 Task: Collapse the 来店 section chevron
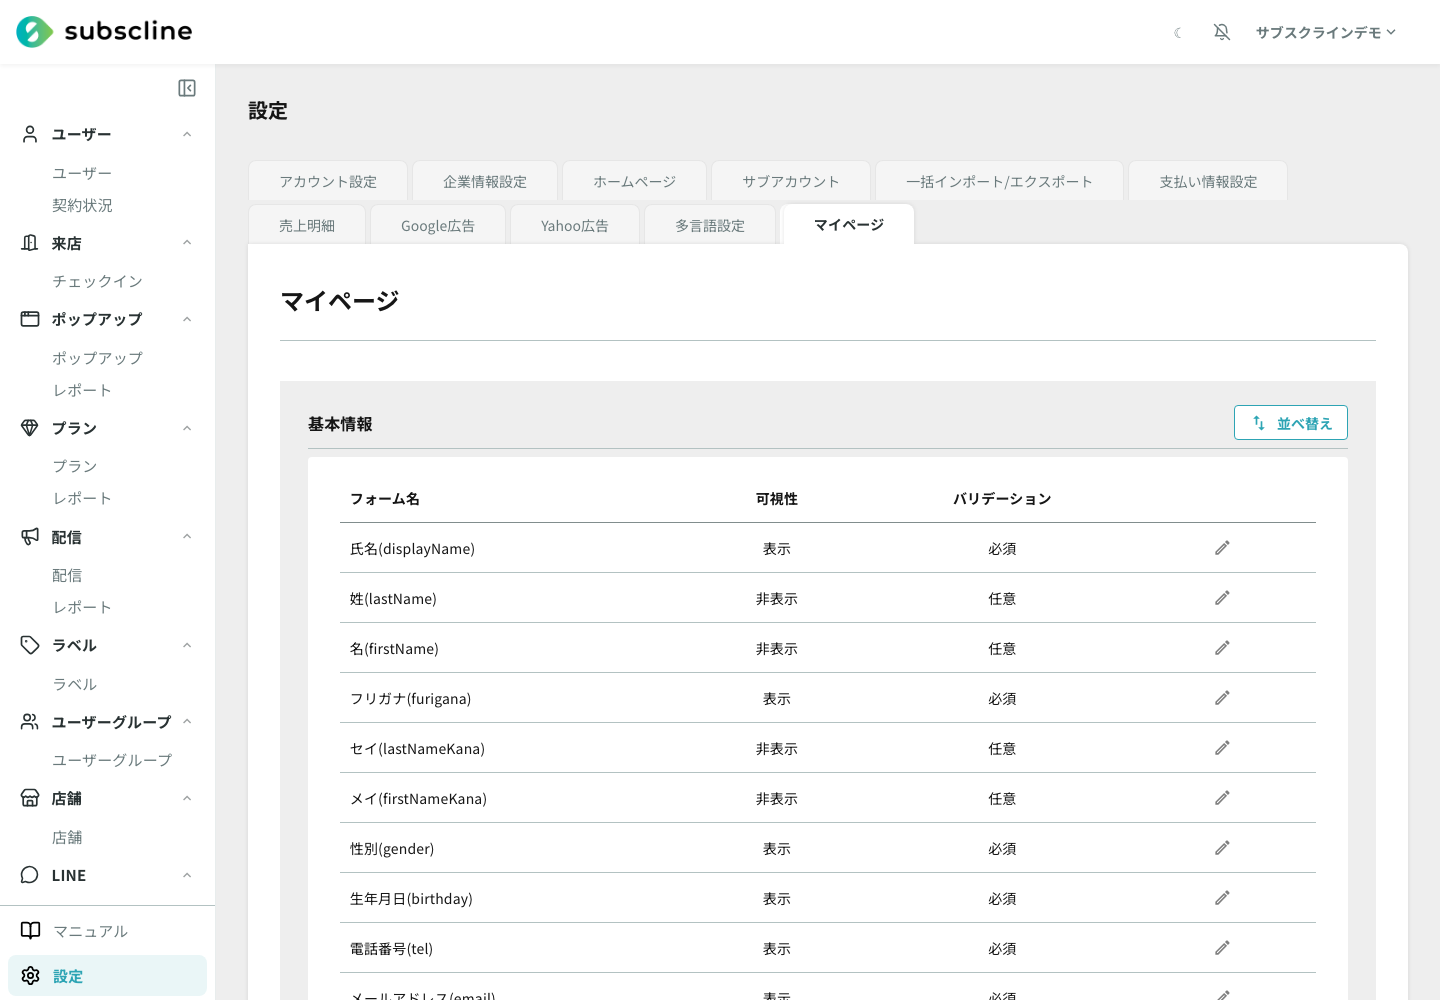(x=187, y=243)
